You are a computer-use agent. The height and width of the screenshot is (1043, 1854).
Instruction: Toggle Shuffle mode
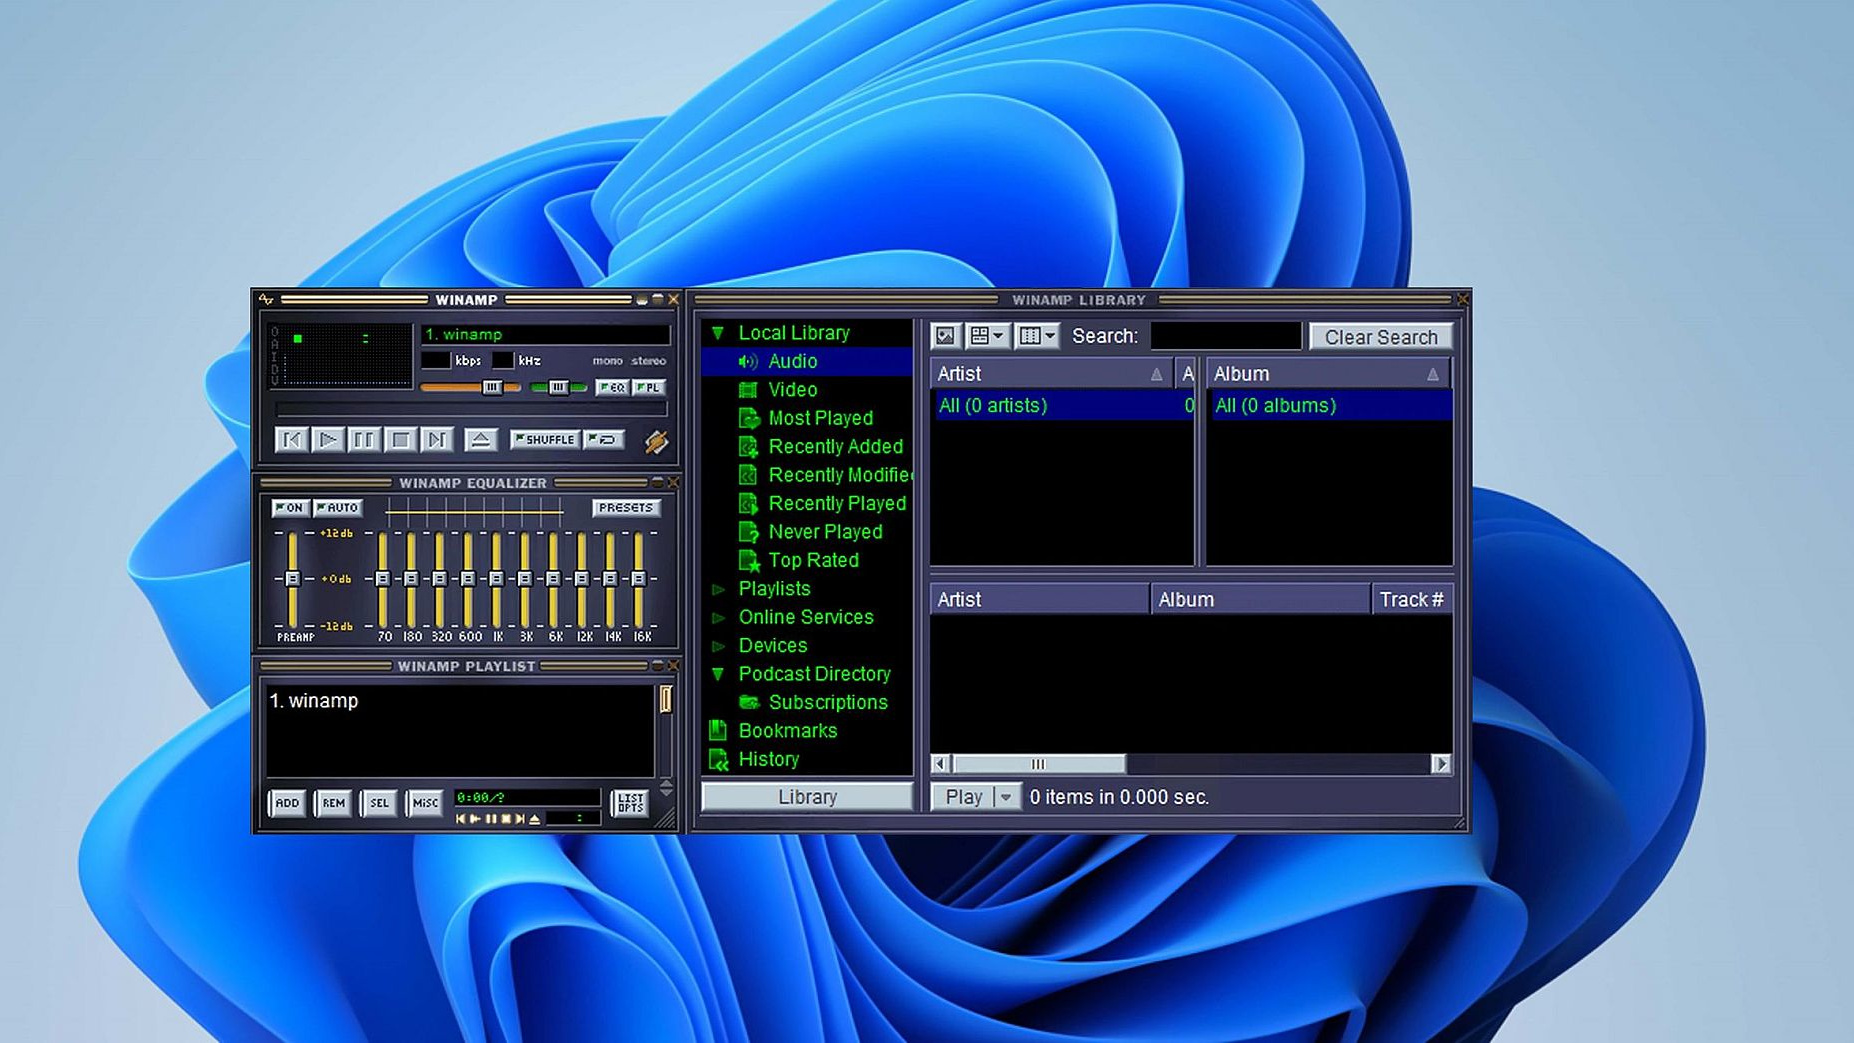545,439
